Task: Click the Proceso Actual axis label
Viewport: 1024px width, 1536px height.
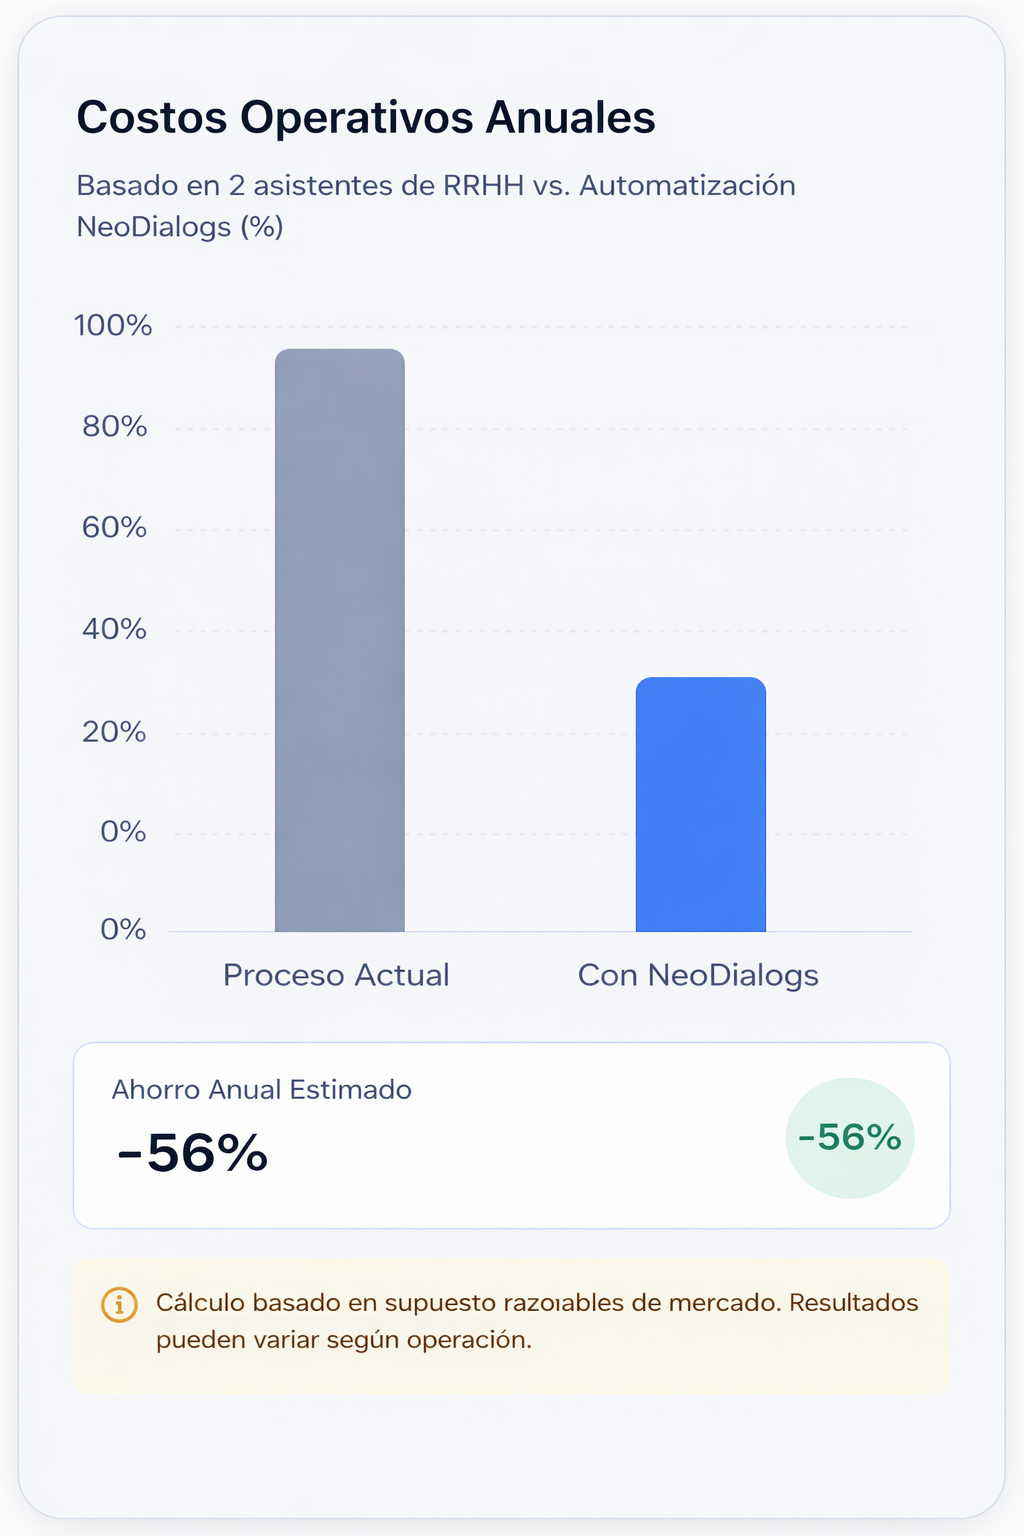Action: [336, 975]
